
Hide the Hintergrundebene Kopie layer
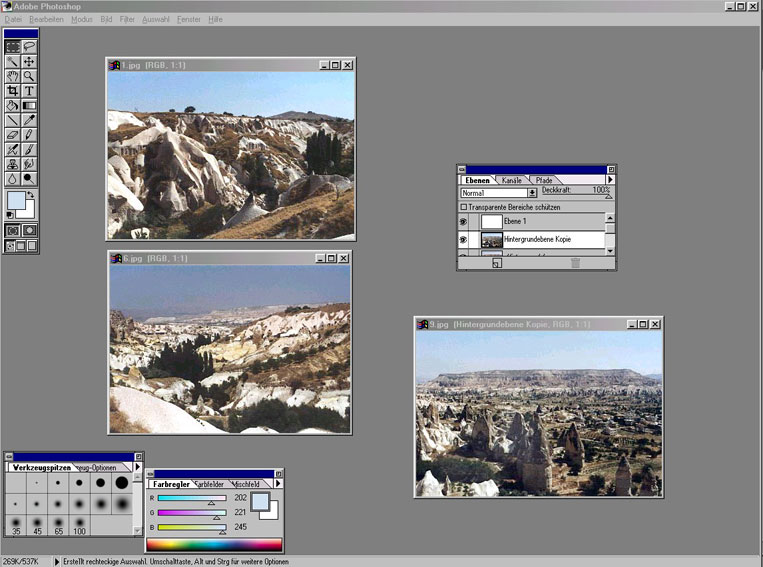(x=463, y=240)
